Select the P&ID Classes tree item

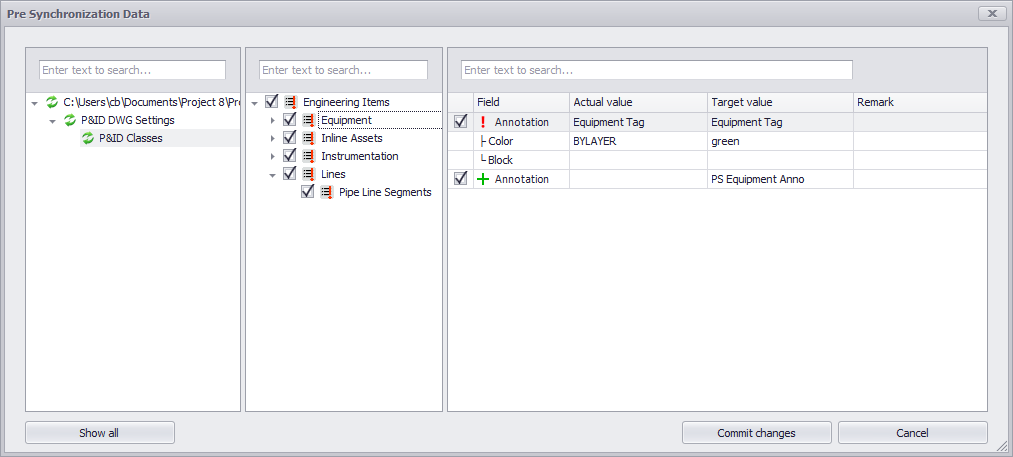coord(131,138)
